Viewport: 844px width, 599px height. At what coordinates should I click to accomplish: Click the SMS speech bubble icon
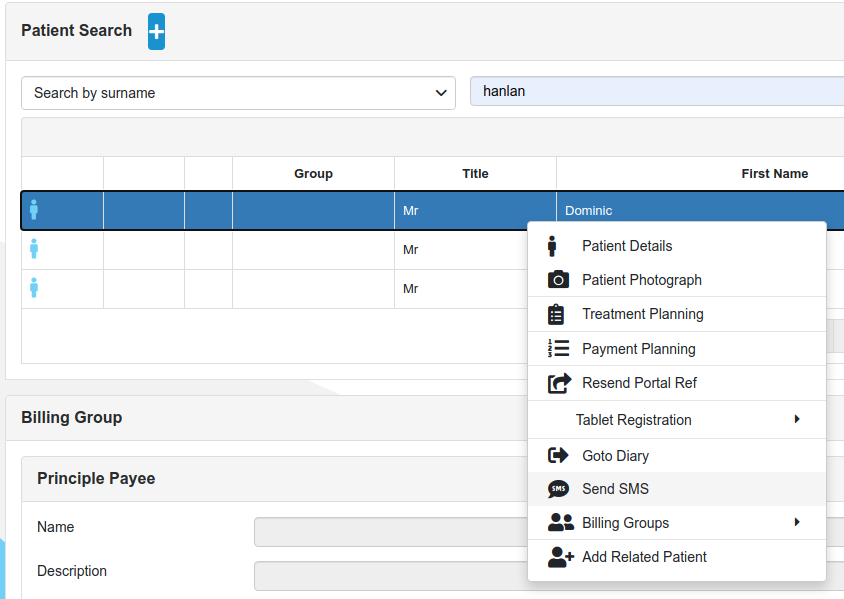pyautogui.click(x=558, y=489)
